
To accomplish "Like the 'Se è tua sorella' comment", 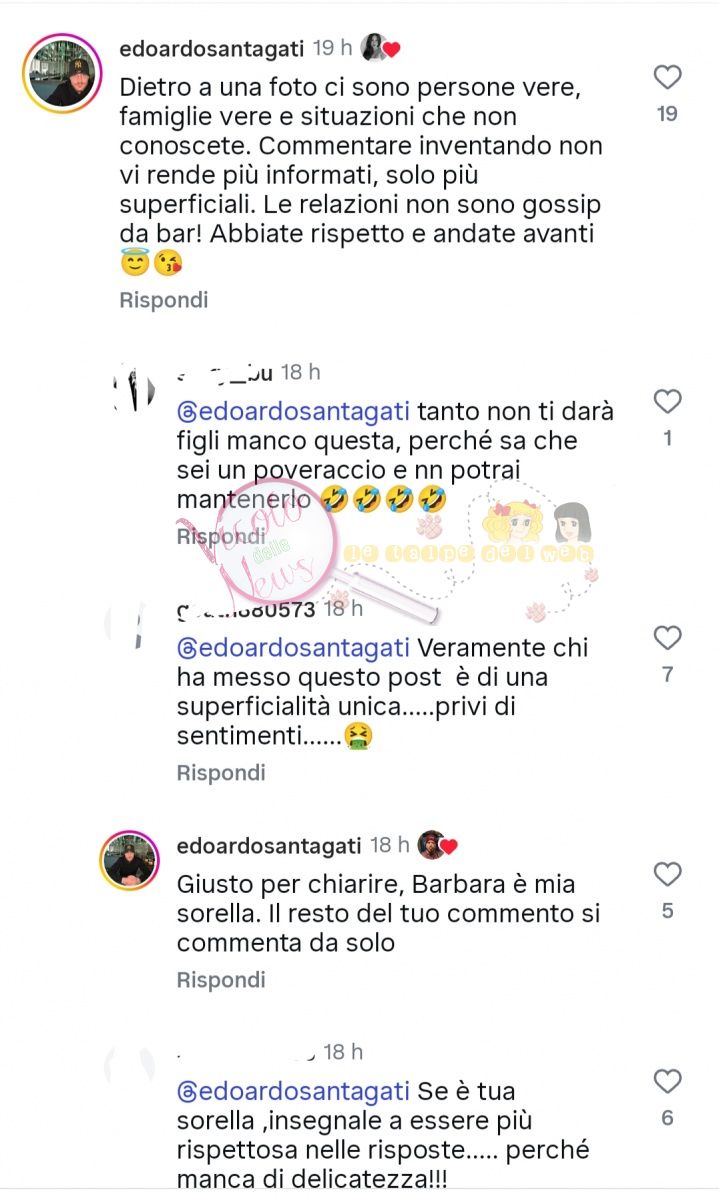I will pos(667,1082).
